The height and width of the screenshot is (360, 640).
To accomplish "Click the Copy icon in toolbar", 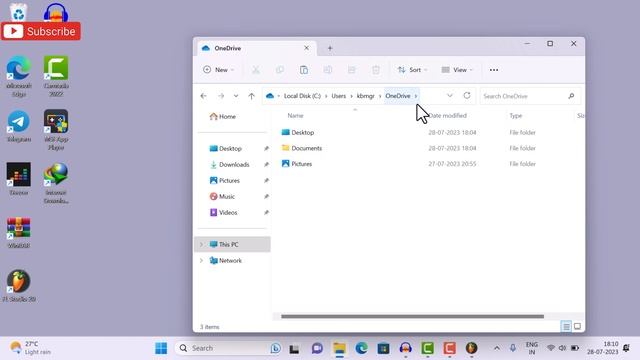I will tap(280, 70).
